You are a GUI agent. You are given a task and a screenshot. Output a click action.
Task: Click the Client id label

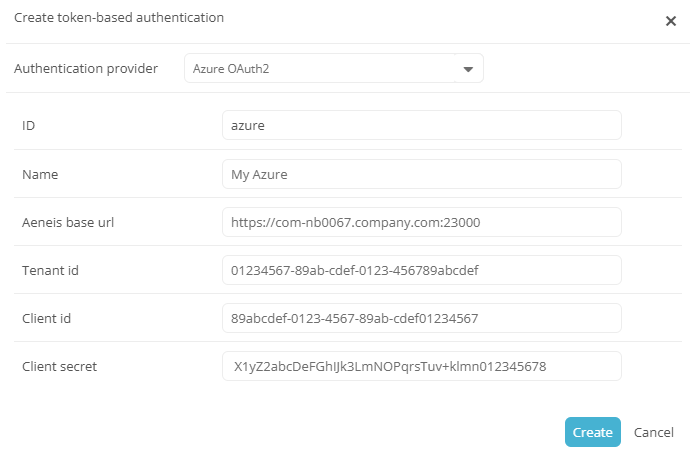(x=46, y=318)
